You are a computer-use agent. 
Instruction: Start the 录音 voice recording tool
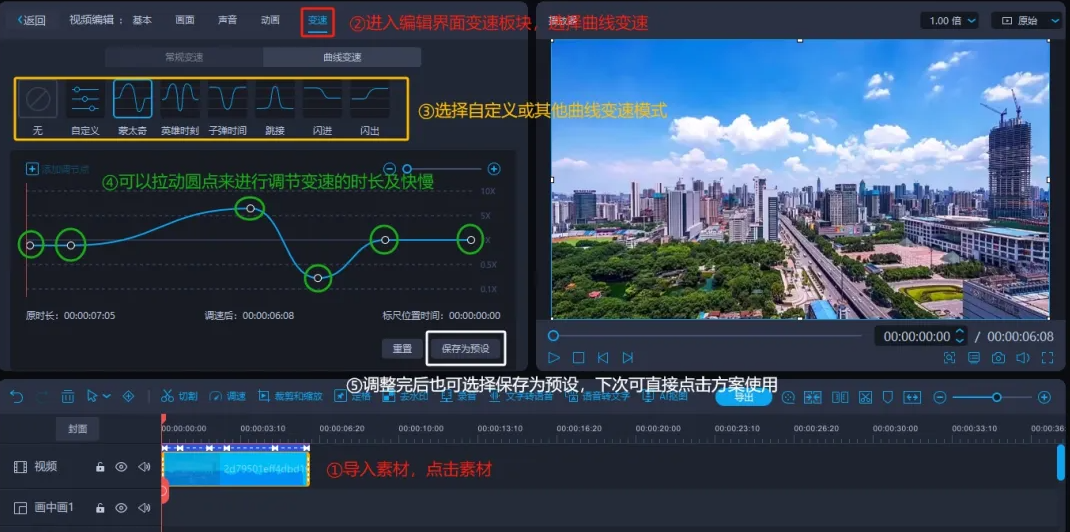coord(459,396)
